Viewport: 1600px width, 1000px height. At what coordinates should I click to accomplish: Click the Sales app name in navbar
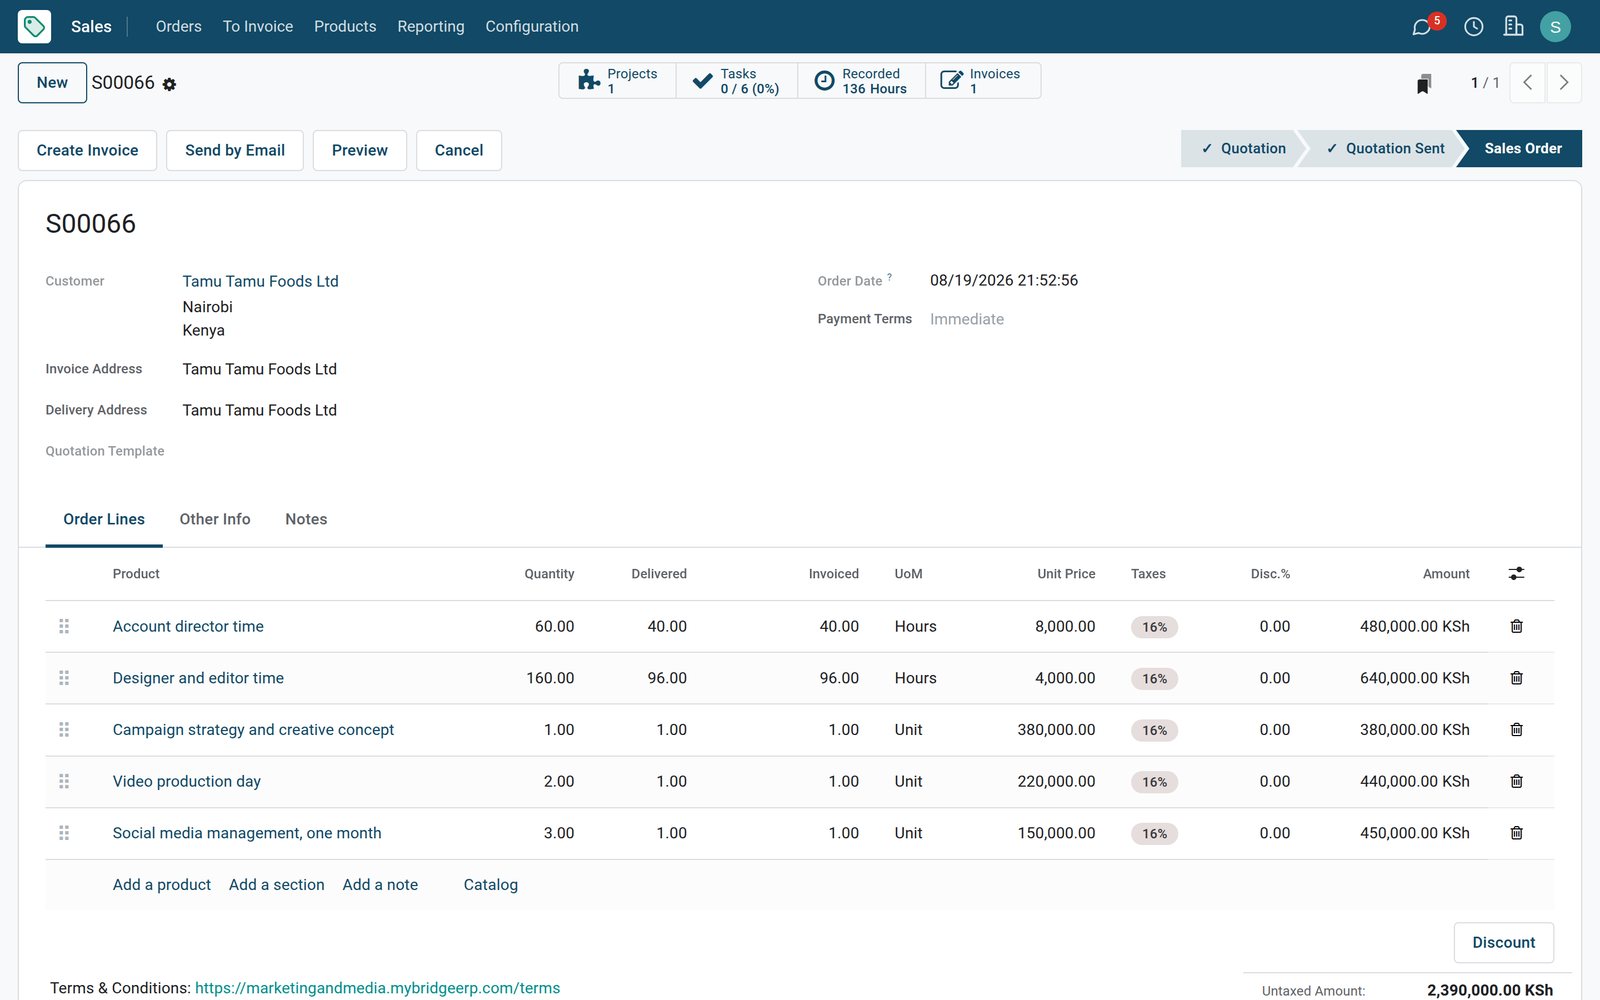click(91, 27)
